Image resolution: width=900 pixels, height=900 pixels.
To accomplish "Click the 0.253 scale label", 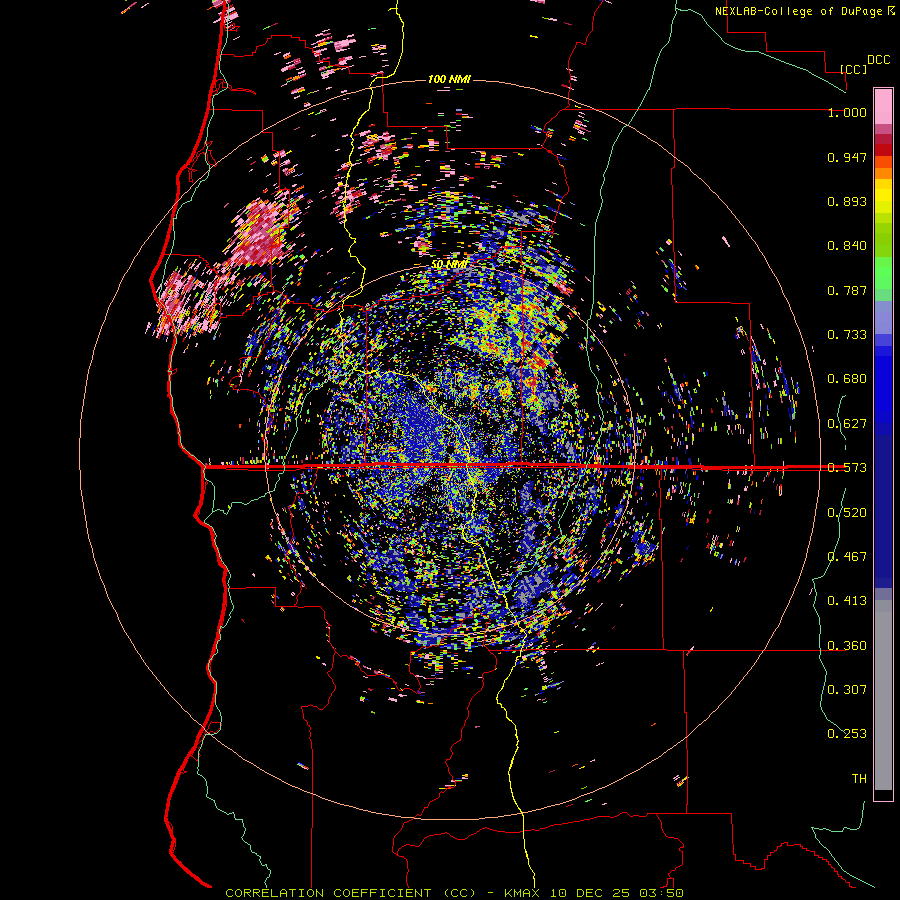I will (847, 734).
